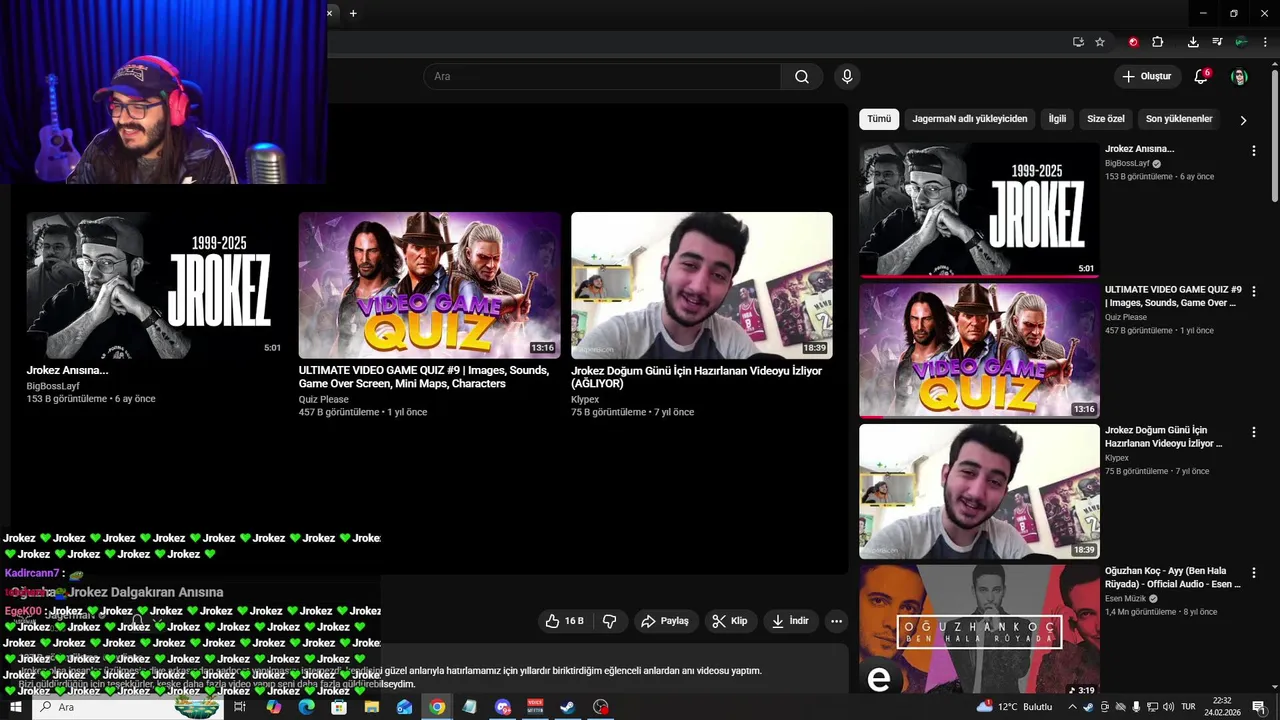Viewport: 1280px width, 720px height.
Task: Open sidebar Video Game Quiz thumbnail
Action: click(979, 350)
